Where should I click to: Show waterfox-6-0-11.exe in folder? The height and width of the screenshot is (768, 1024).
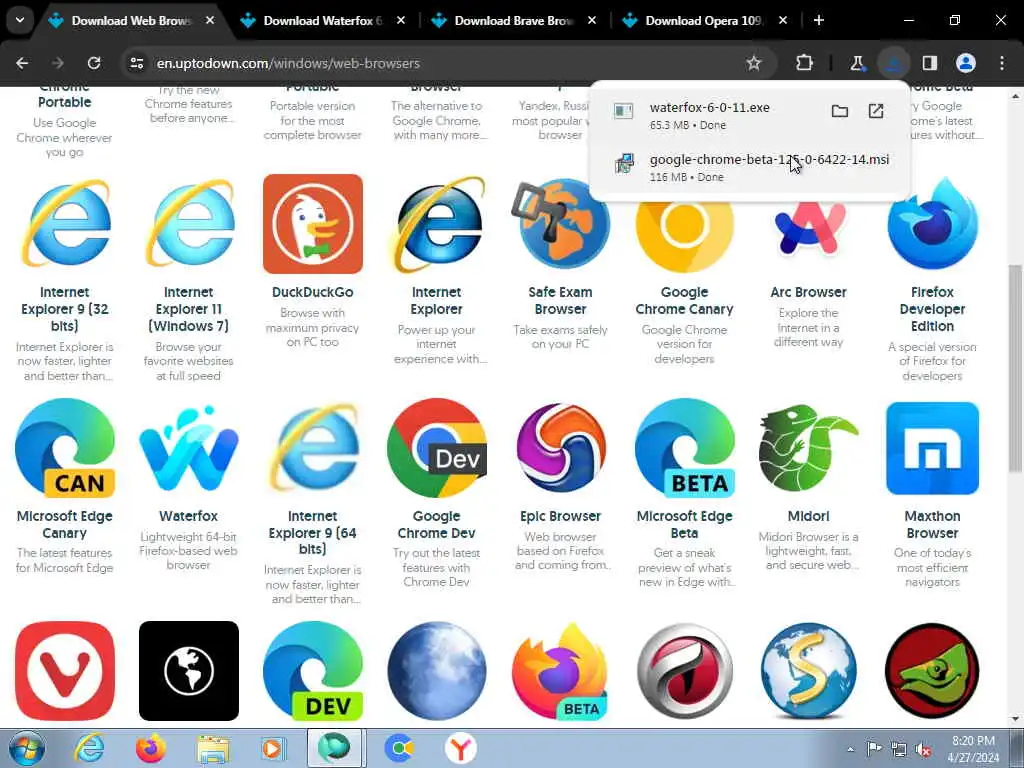pyautogui.click(x=840, y=111)
